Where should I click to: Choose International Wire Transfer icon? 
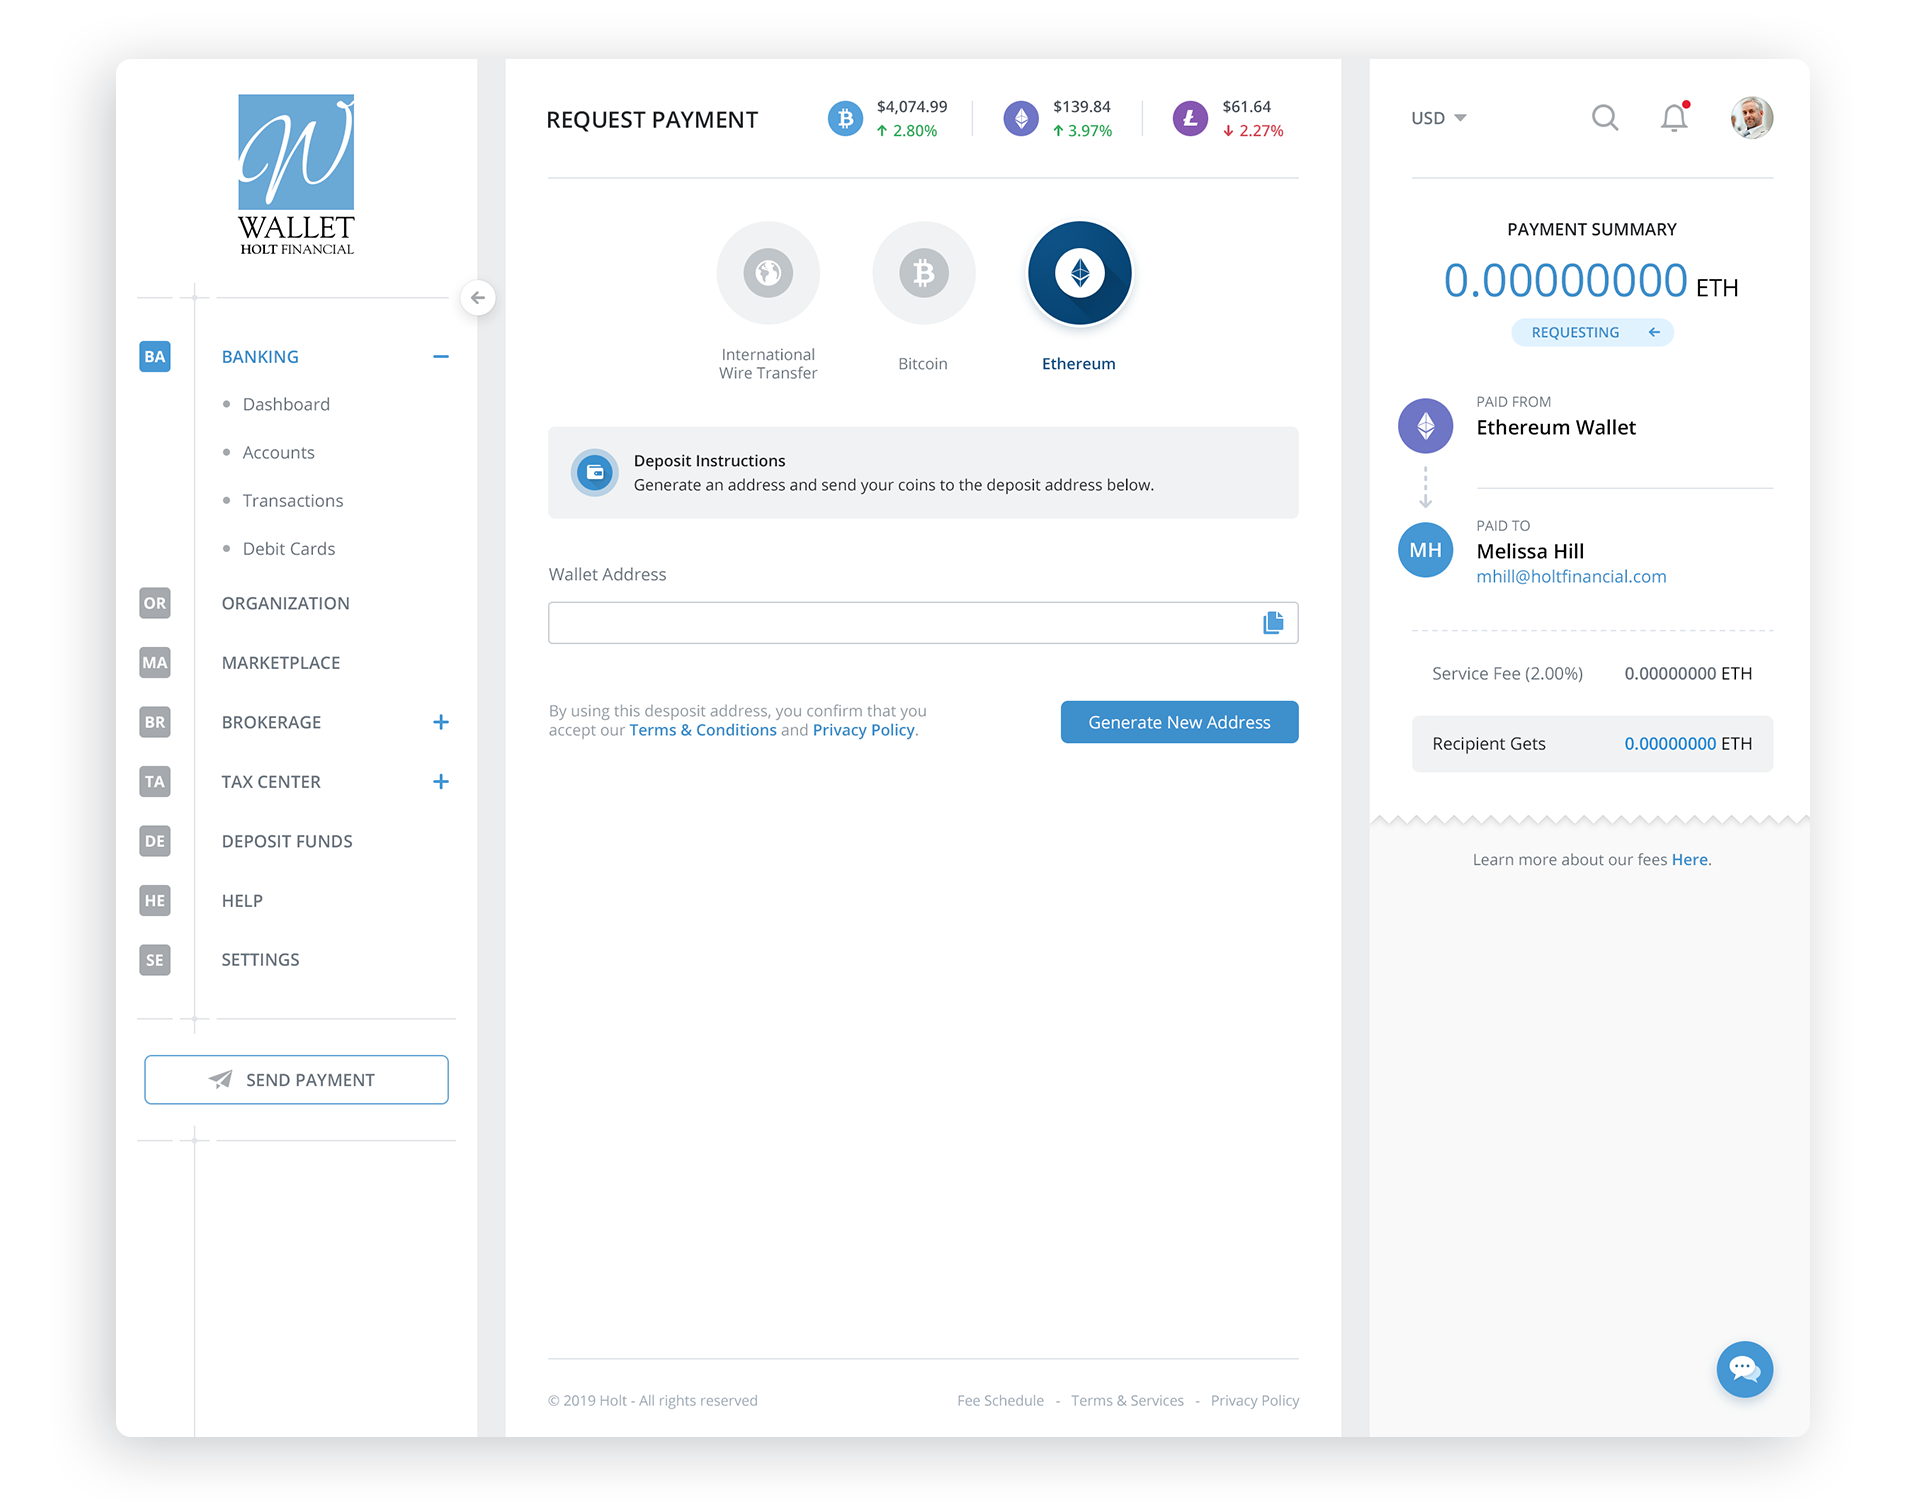(x=768, y=273)
